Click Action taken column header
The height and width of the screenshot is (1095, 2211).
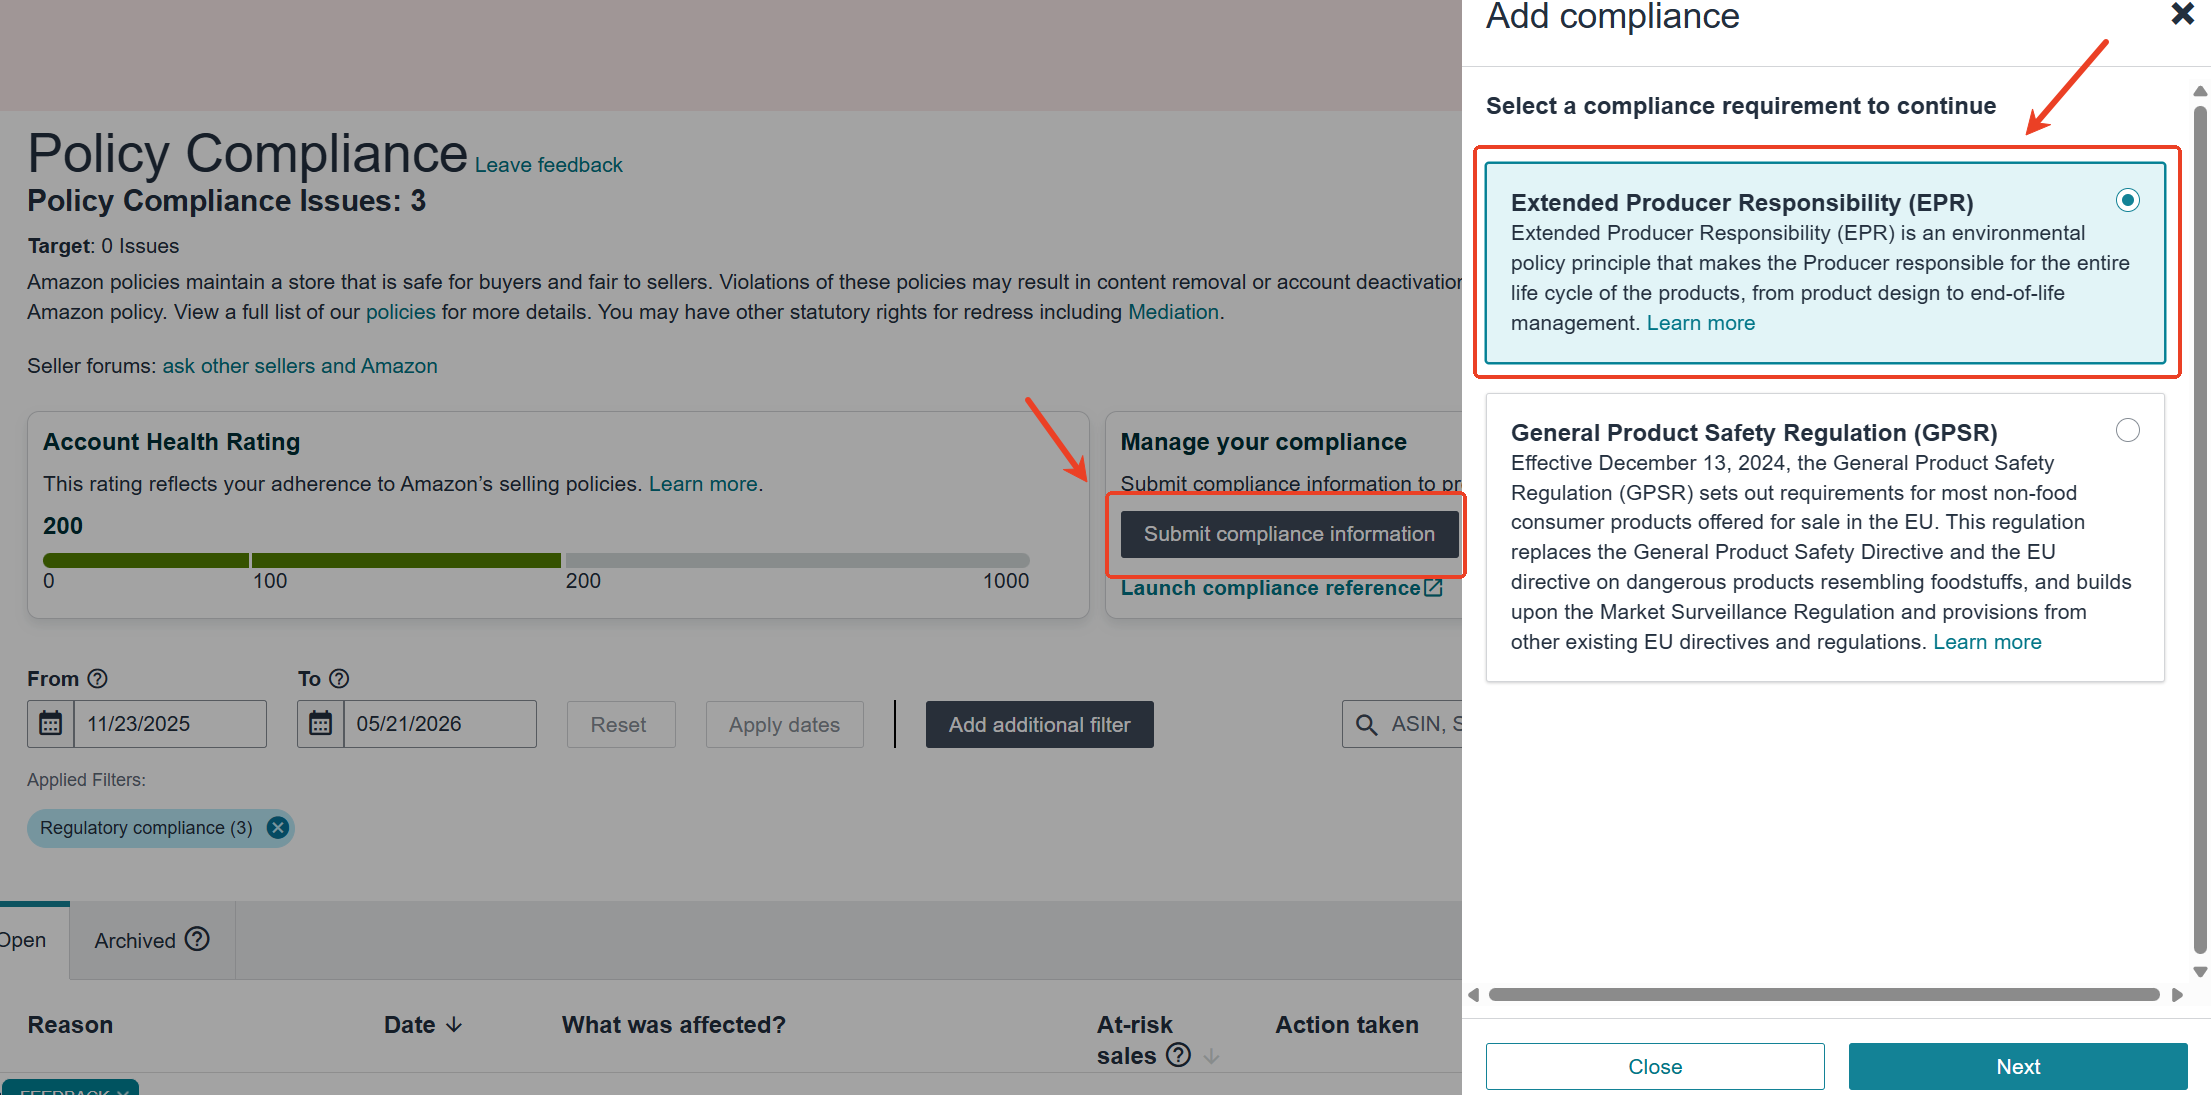(x=1347, y=1025)
